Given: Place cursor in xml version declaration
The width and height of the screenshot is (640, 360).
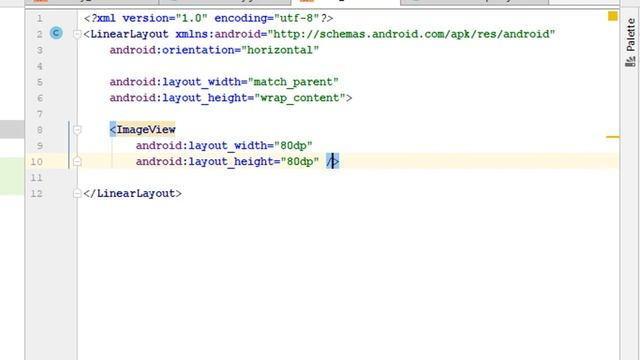Looking at the screenshot, I should (209, 18).
